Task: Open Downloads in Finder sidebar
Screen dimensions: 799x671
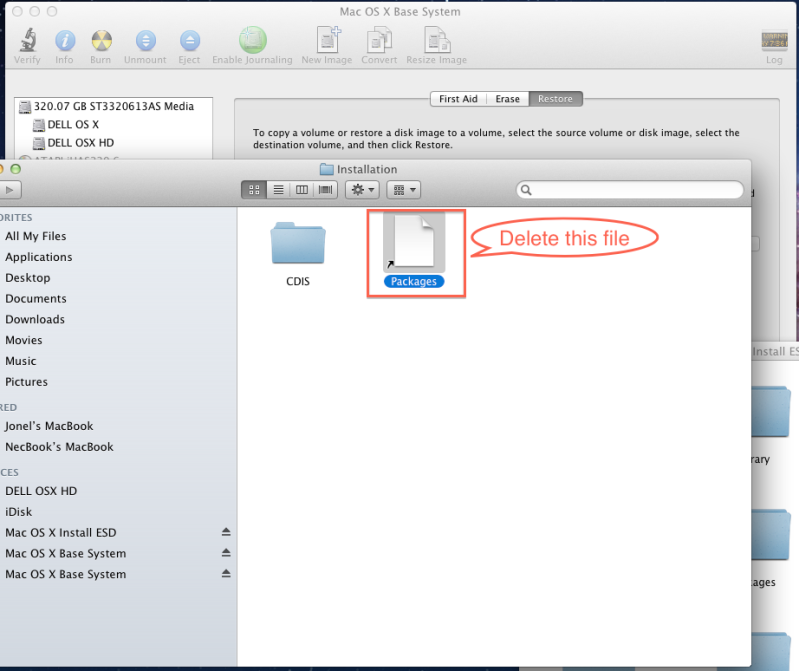Action: (x=35, y=319)
